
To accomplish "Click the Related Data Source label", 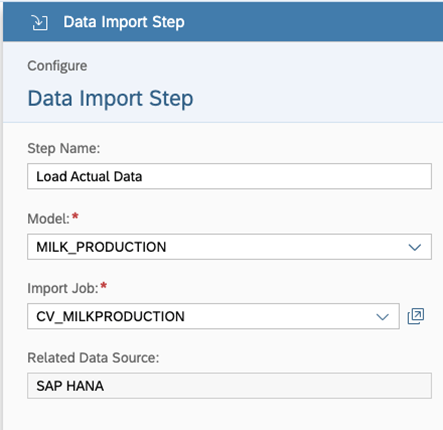I will point(93,358).
